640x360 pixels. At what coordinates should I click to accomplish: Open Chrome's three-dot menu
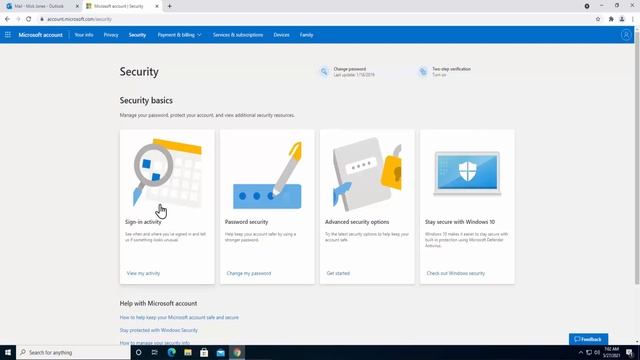(x=633, y=19)
